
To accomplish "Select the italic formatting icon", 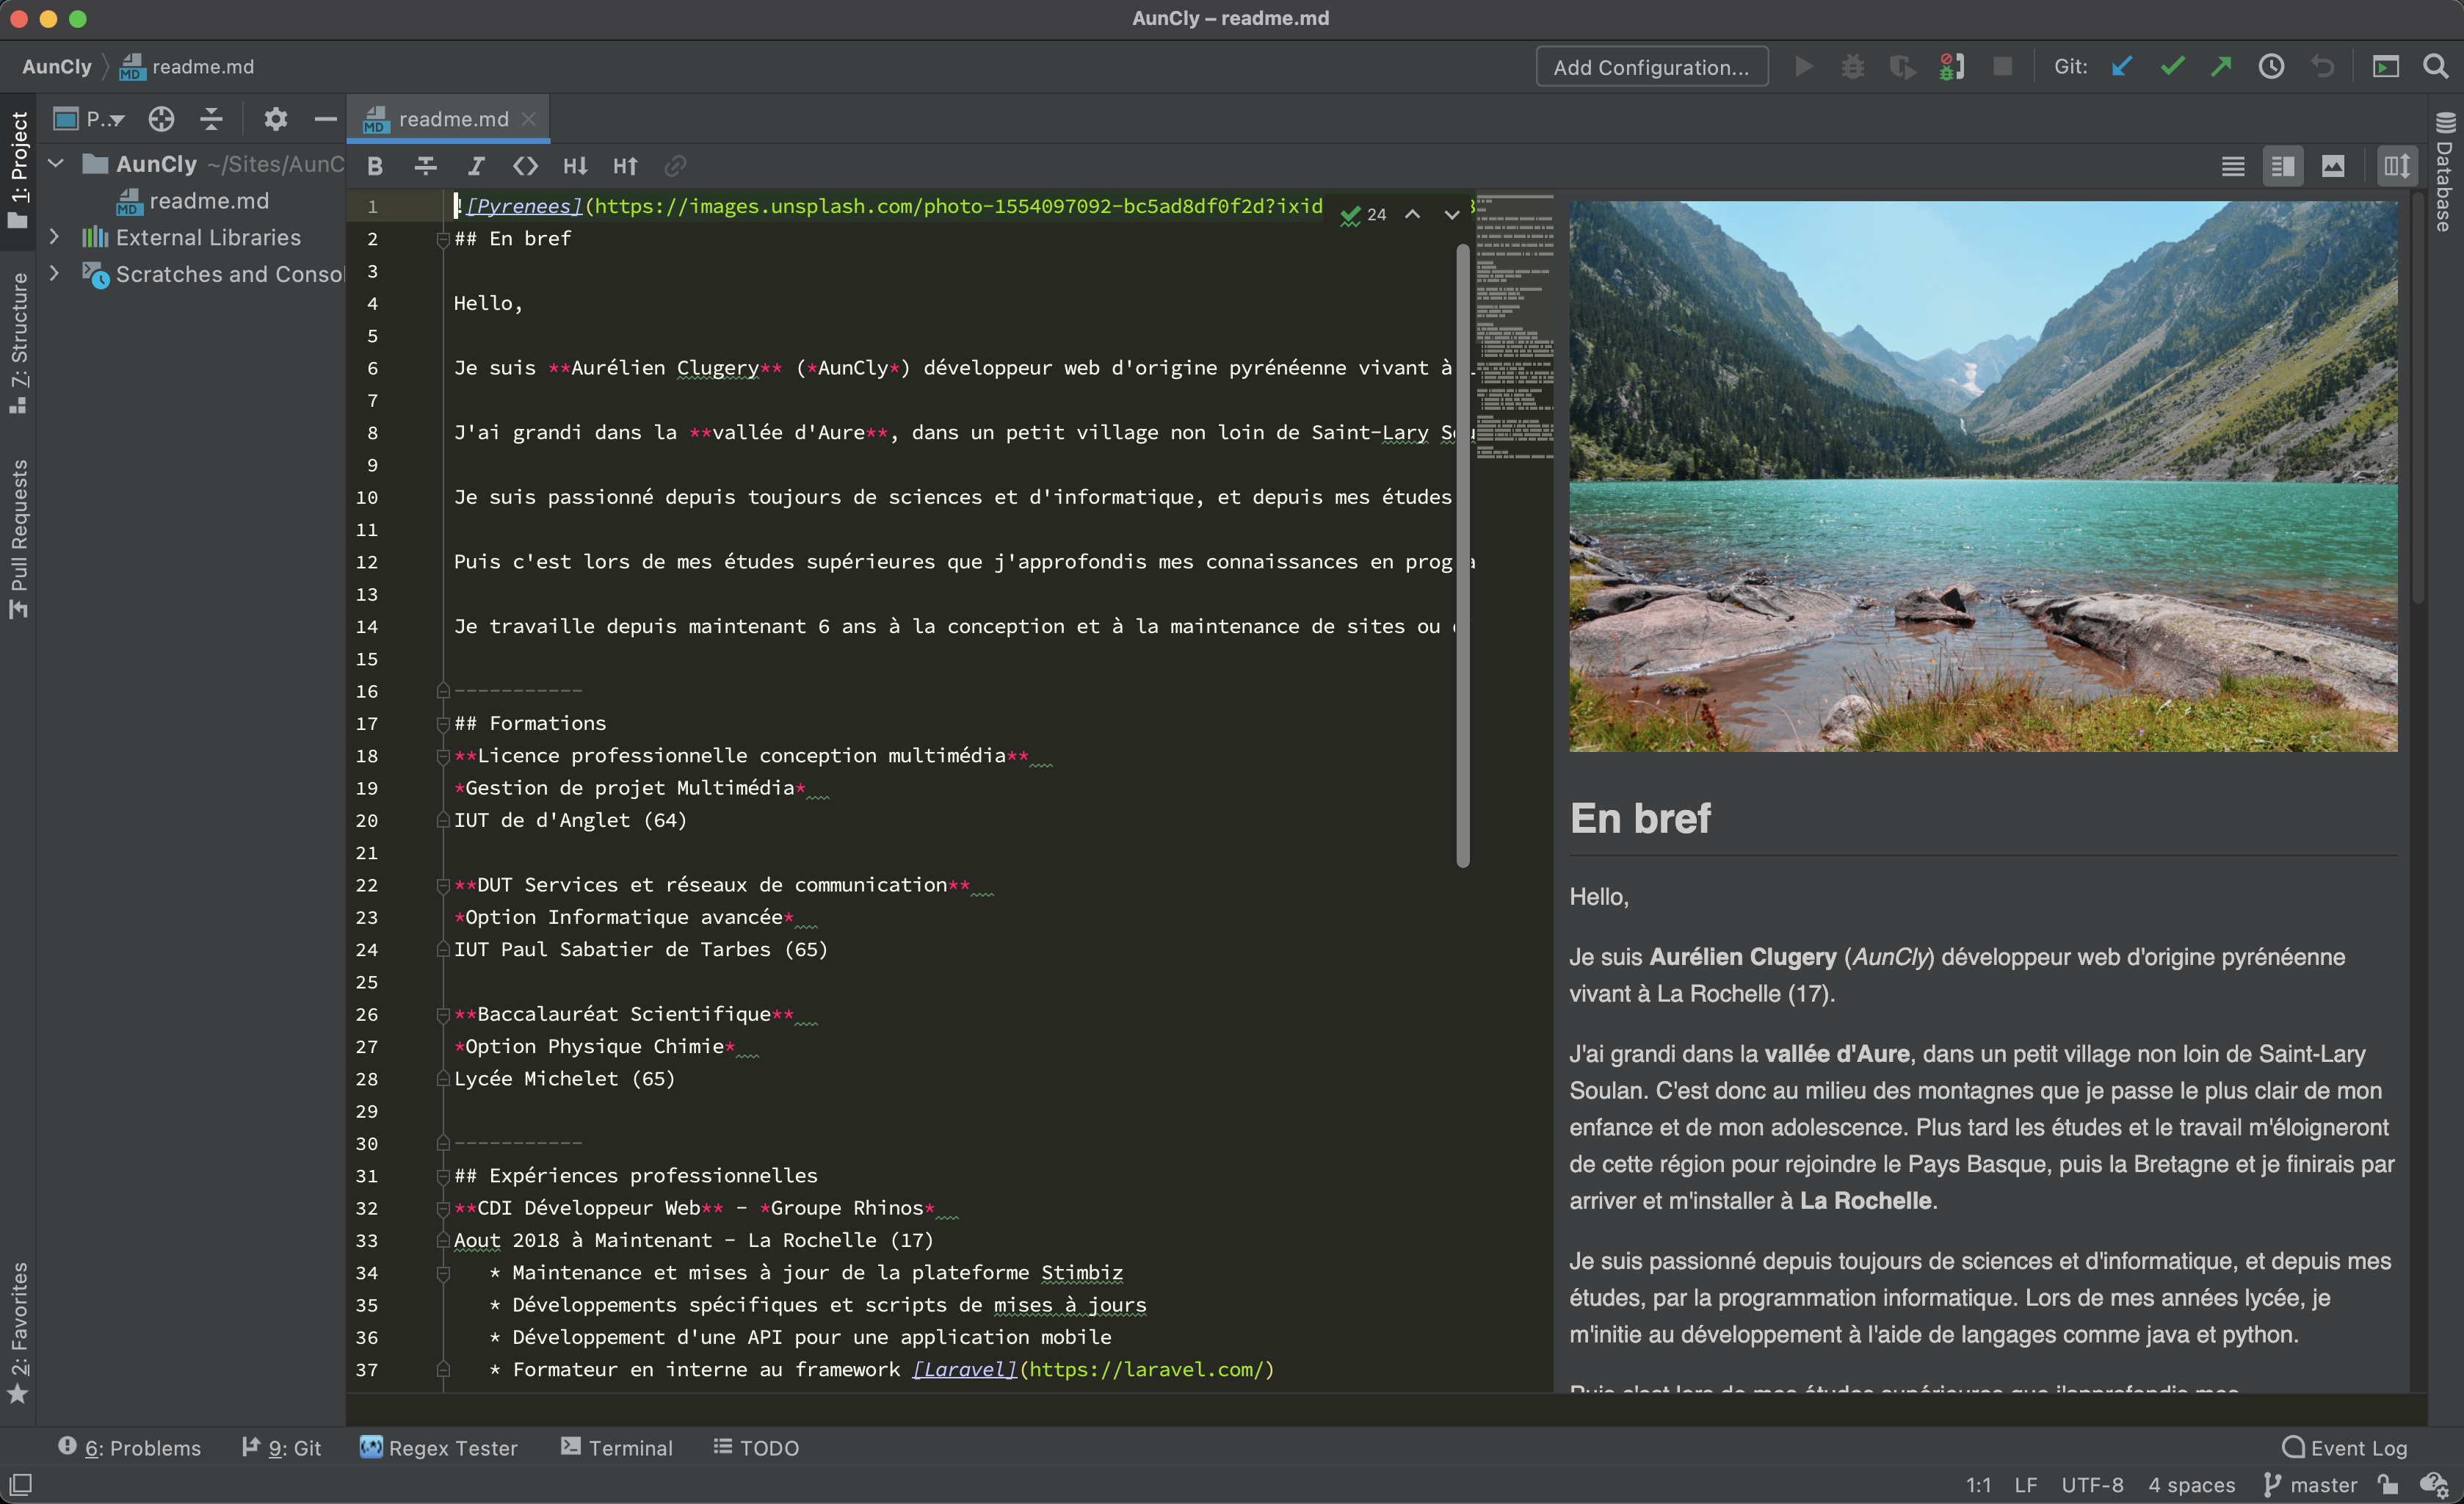I will click(477, 166).
